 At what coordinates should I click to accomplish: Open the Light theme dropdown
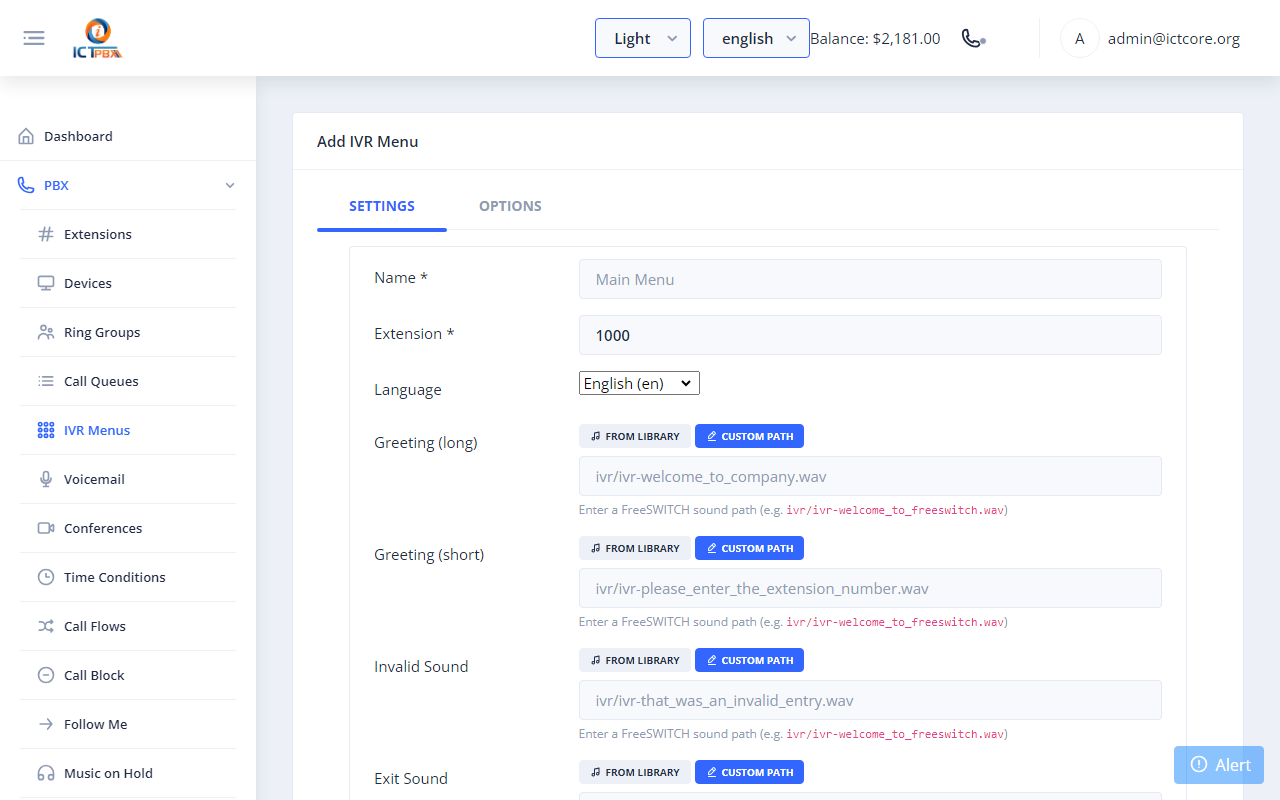[x=643, y=38]
